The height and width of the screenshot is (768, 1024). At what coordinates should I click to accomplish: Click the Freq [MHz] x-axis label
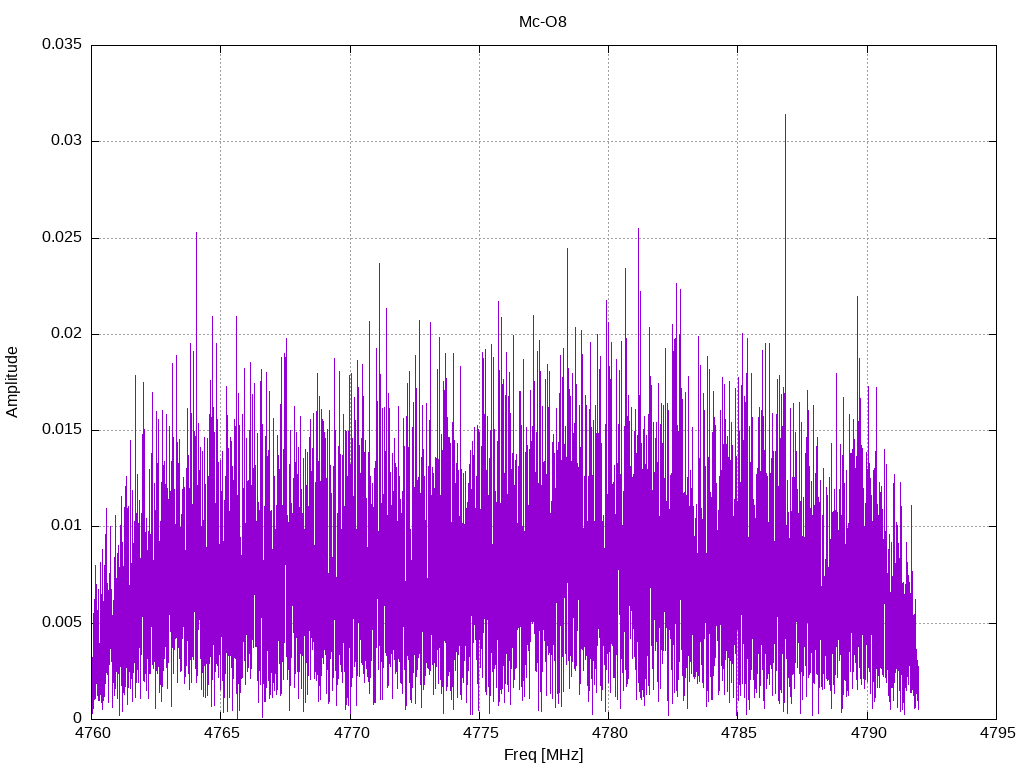543,755
